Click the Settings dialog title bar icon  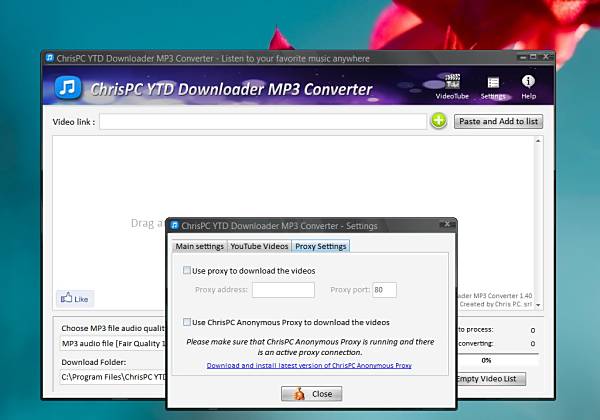click(174, 225)
